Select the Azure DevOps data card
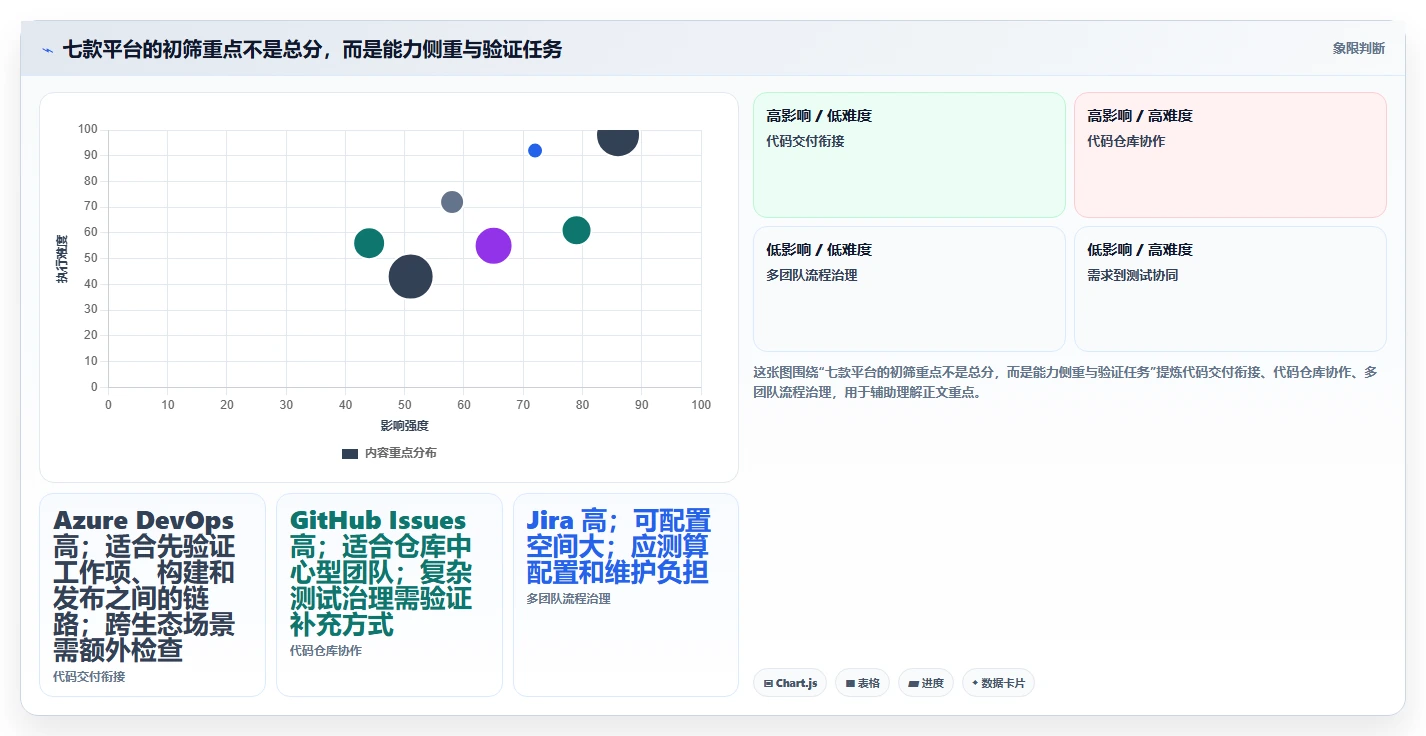Screen dimensions: 1426x736 coord(152,595)
